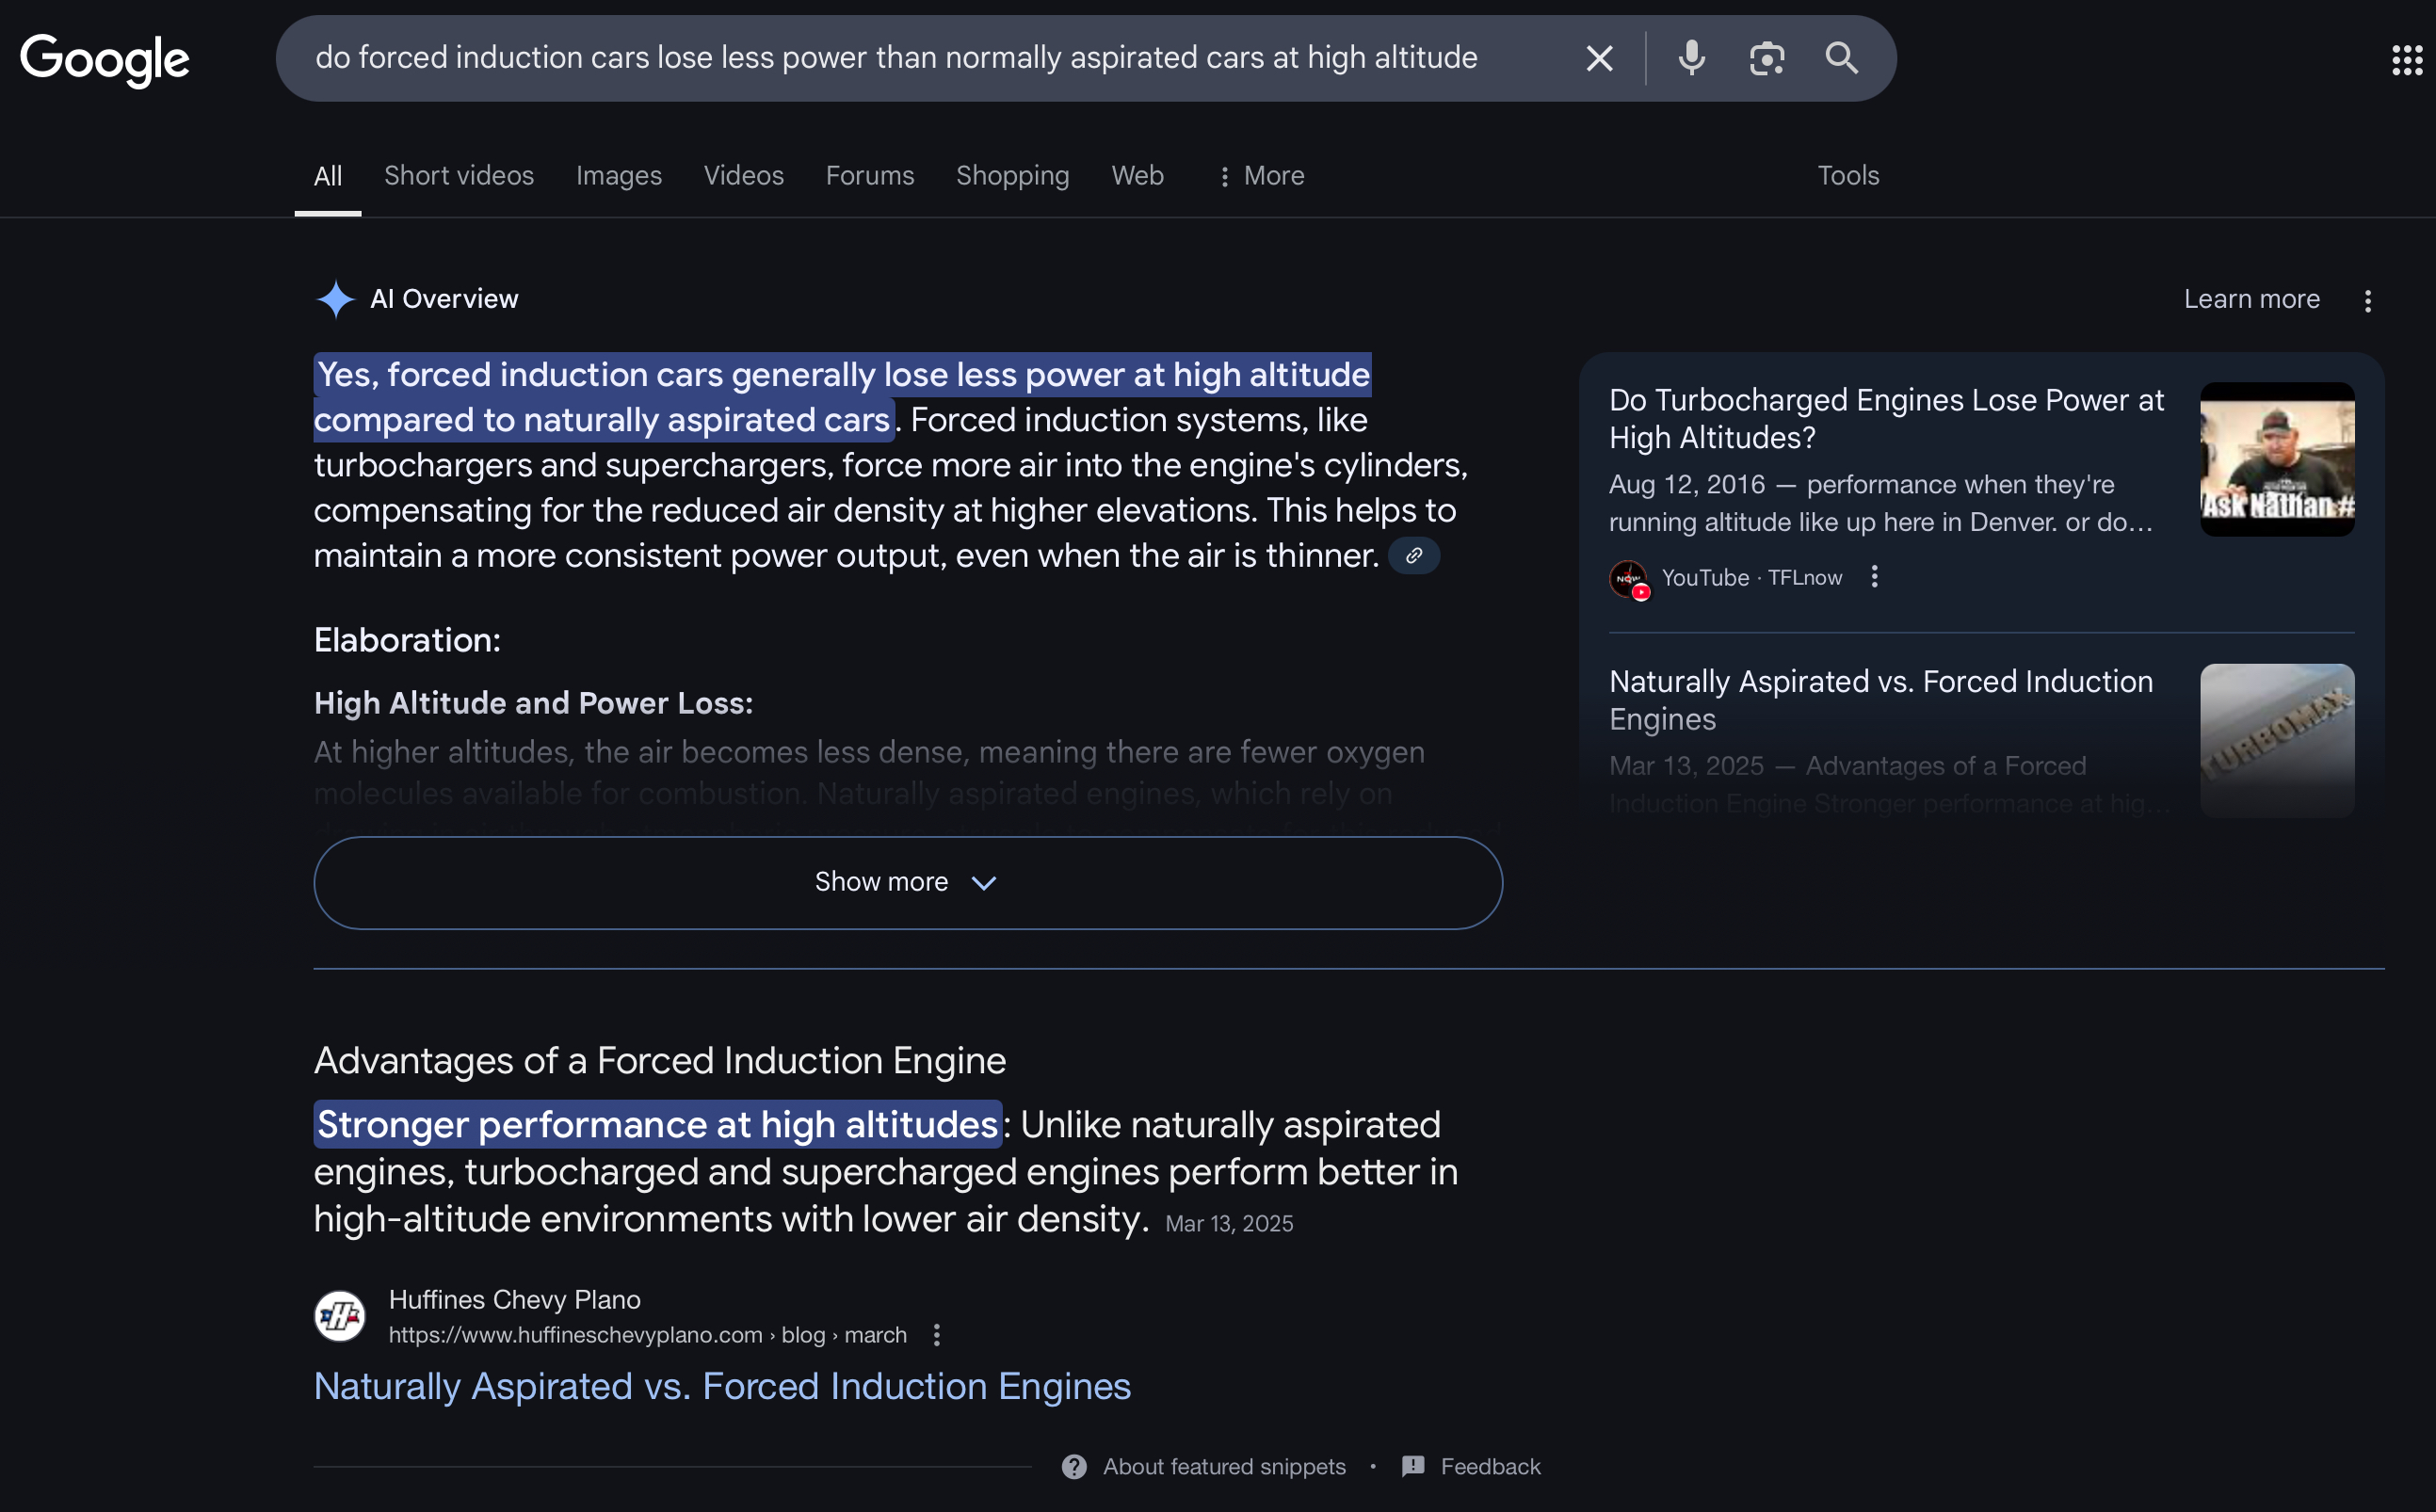This screenshot has height=1512, width=2436.
Task: Switch to the Images tab
Action: tap(619, 176)
